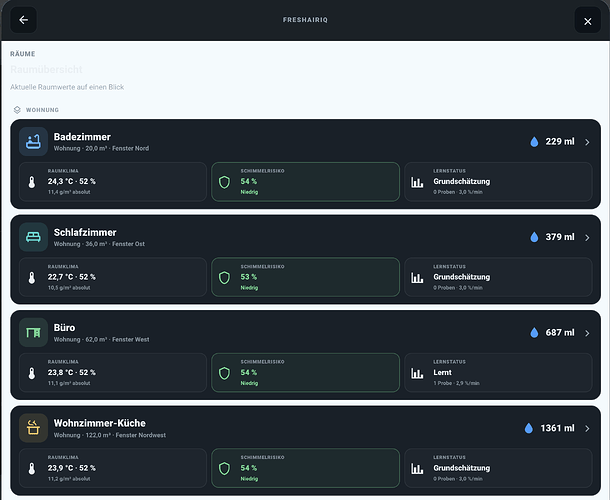Screen dimensions: 610x500
Task: Click 'Fenster Nord' subtitle text in Badezimmer
Action: (x=130, y=148)
